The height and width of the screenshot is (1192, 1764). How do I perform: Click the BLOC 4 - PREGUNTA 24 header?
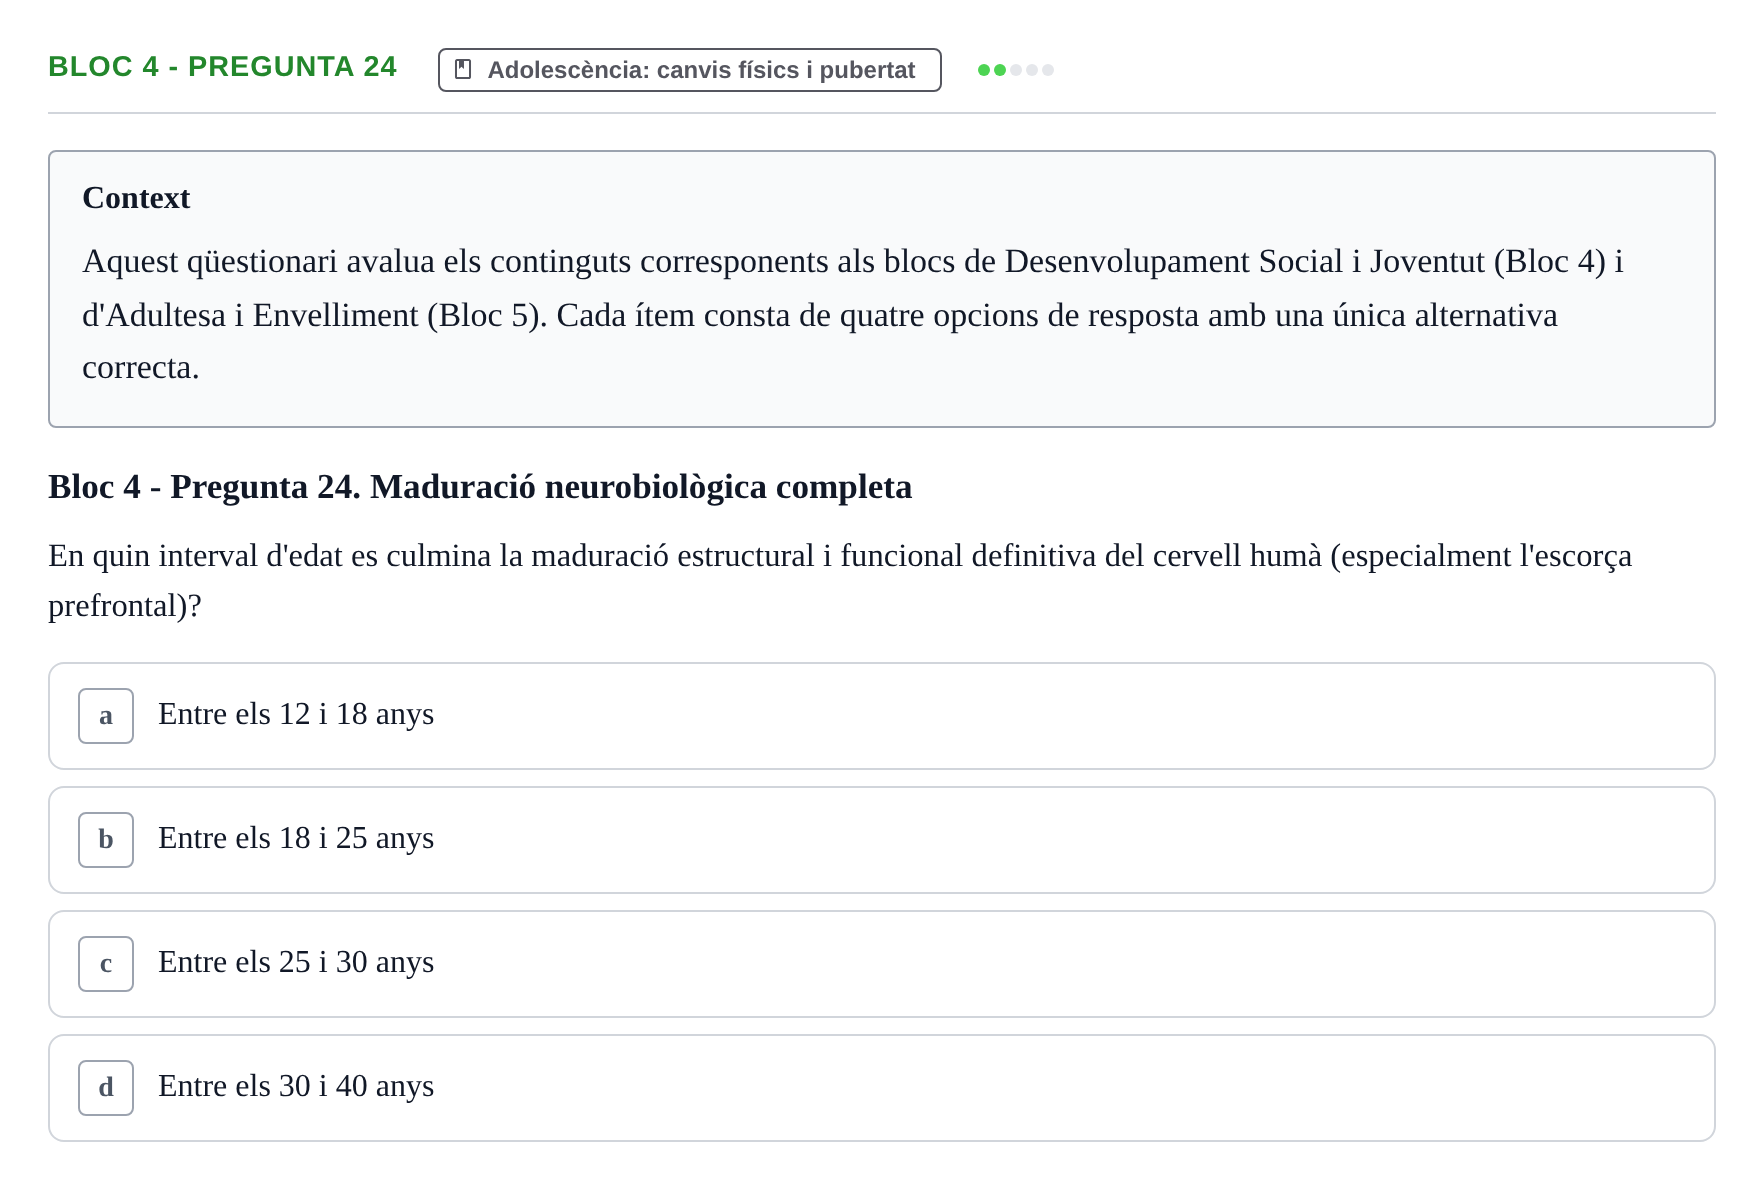pos(223,66)
